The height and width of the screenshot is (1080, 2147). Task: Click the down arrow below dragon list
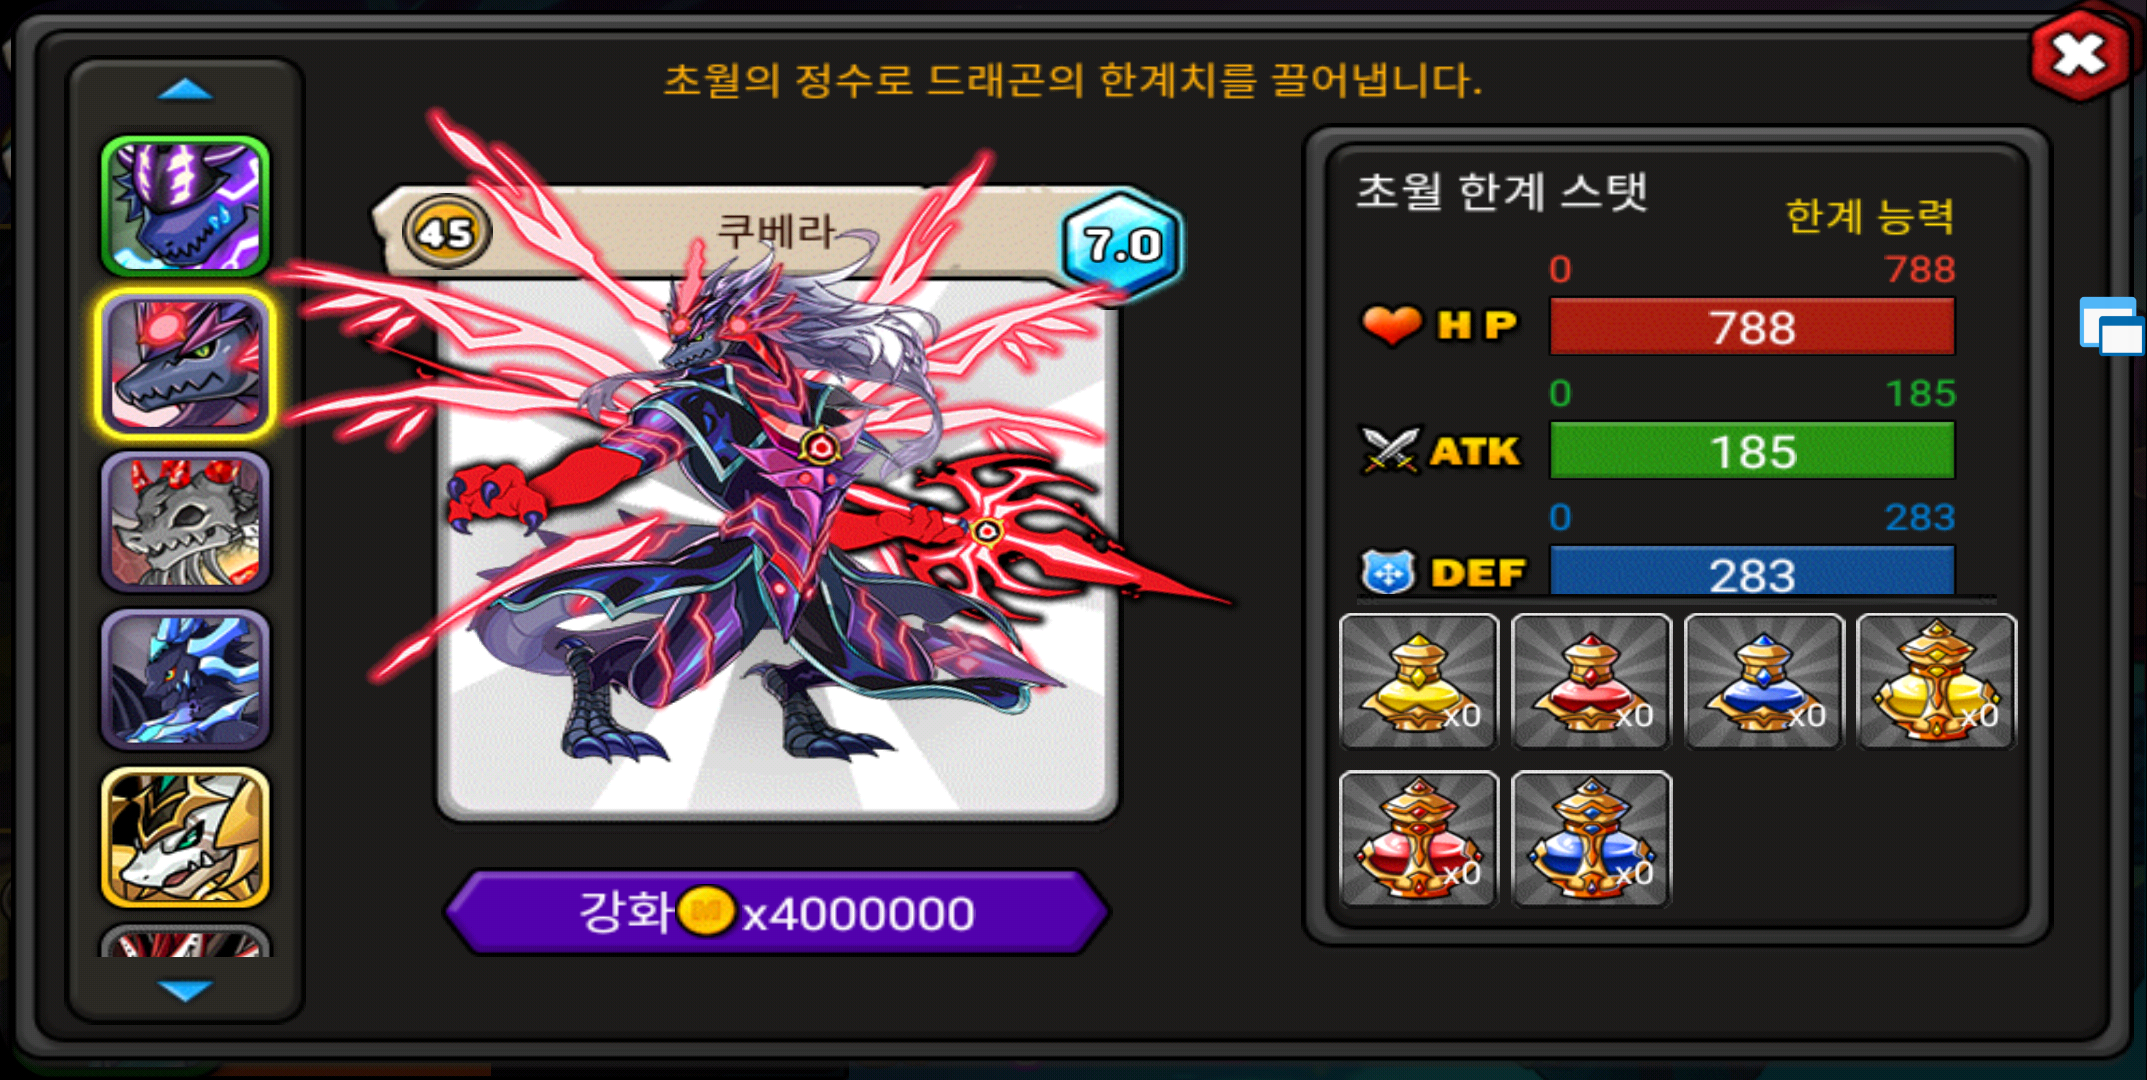coord(185,990)
